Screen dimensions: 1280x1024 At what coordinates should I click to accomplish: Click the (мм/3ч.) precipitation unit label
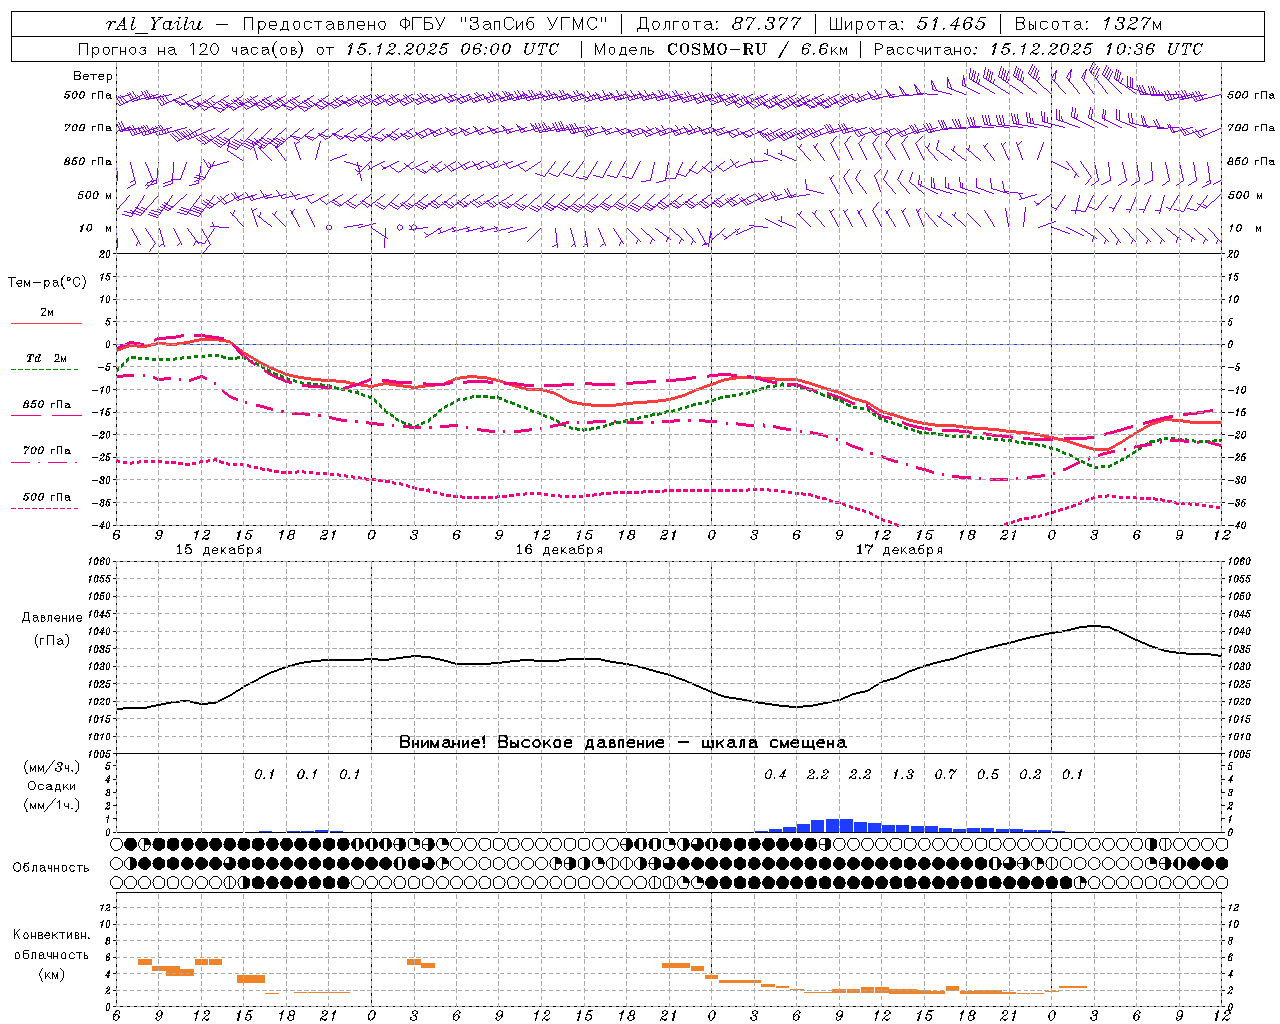(52, 767)
